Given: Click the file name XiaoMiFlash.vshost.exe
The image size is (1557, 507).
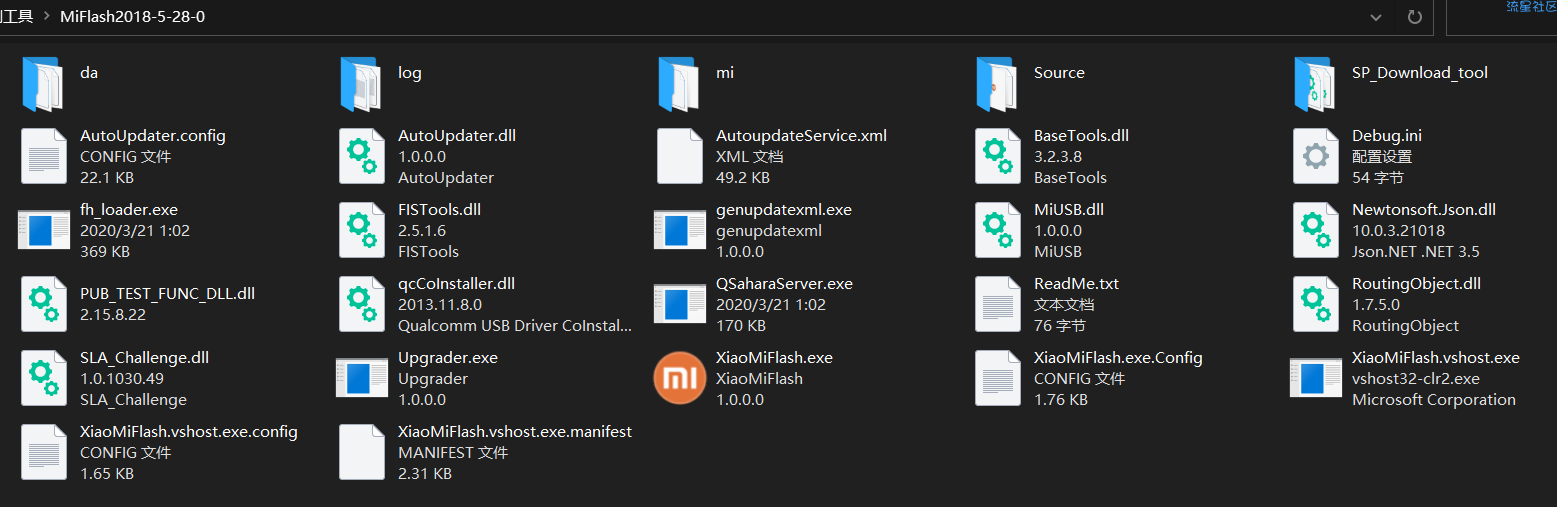Looking at the screenshot, I should pos(1436,358).
